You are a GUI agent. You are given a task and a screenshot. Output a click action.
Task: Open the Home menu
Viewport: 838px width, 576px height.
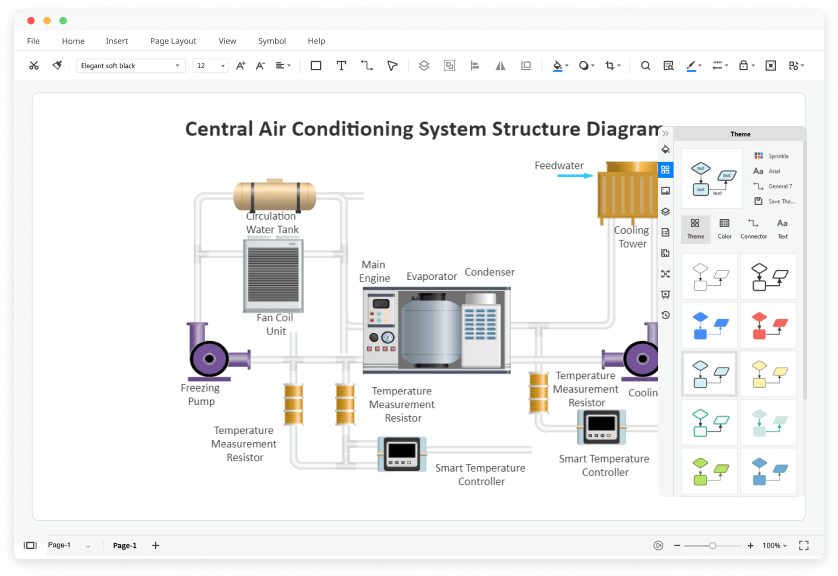[73, 41]
